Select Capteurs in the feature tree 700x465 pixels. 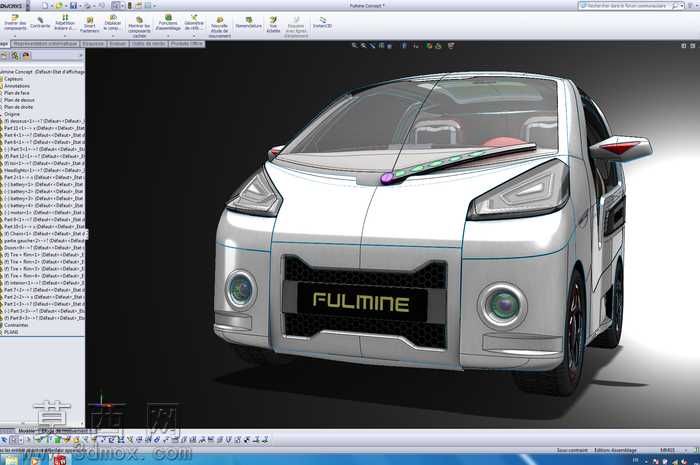click(13, 79)
